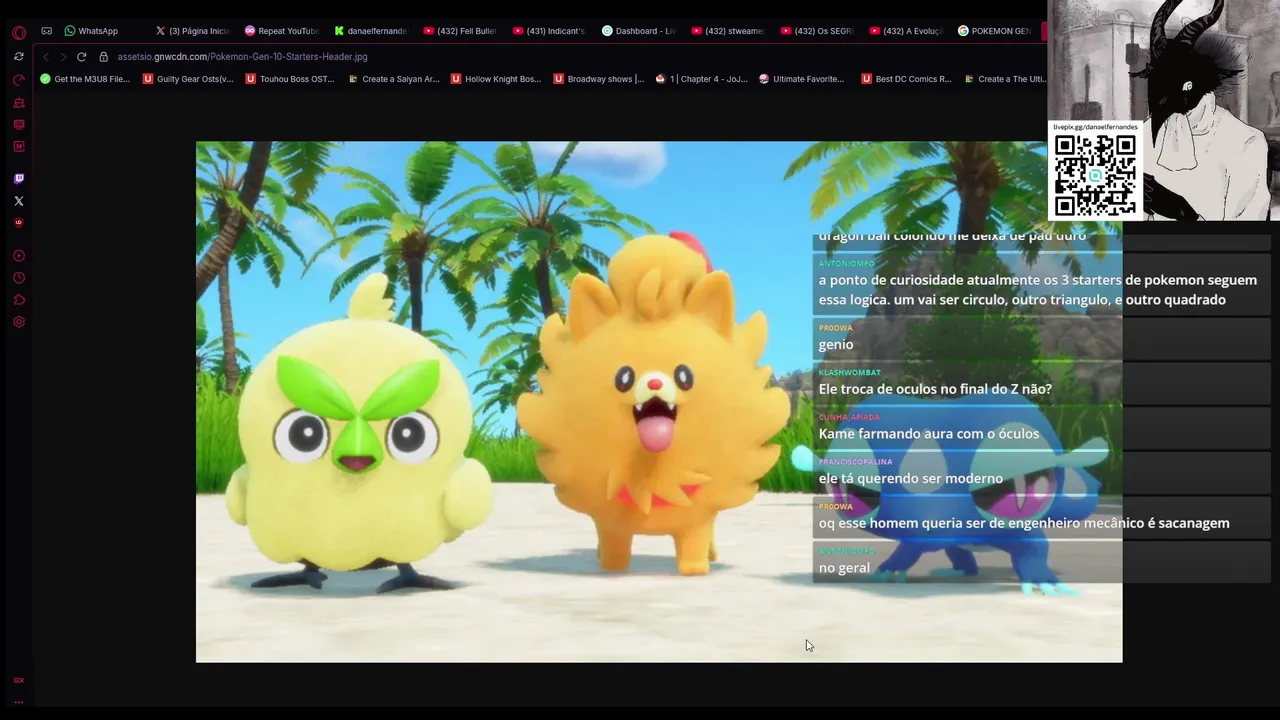Switch to the danaelfernandes Kick tab
1280x720 pixels.
tap(370, 31)
